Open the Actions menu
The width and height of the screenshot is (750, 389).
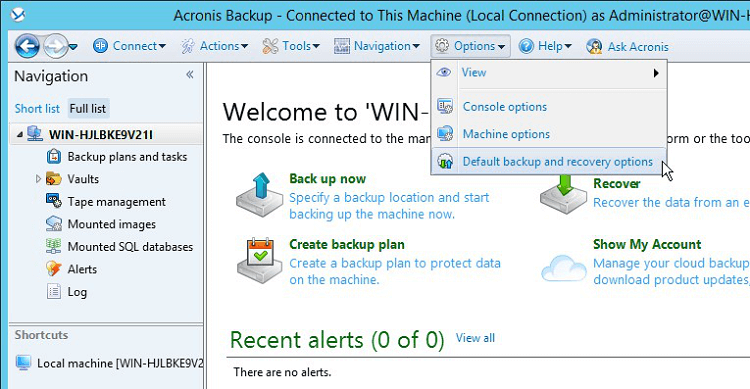click(x=224, y=46)
